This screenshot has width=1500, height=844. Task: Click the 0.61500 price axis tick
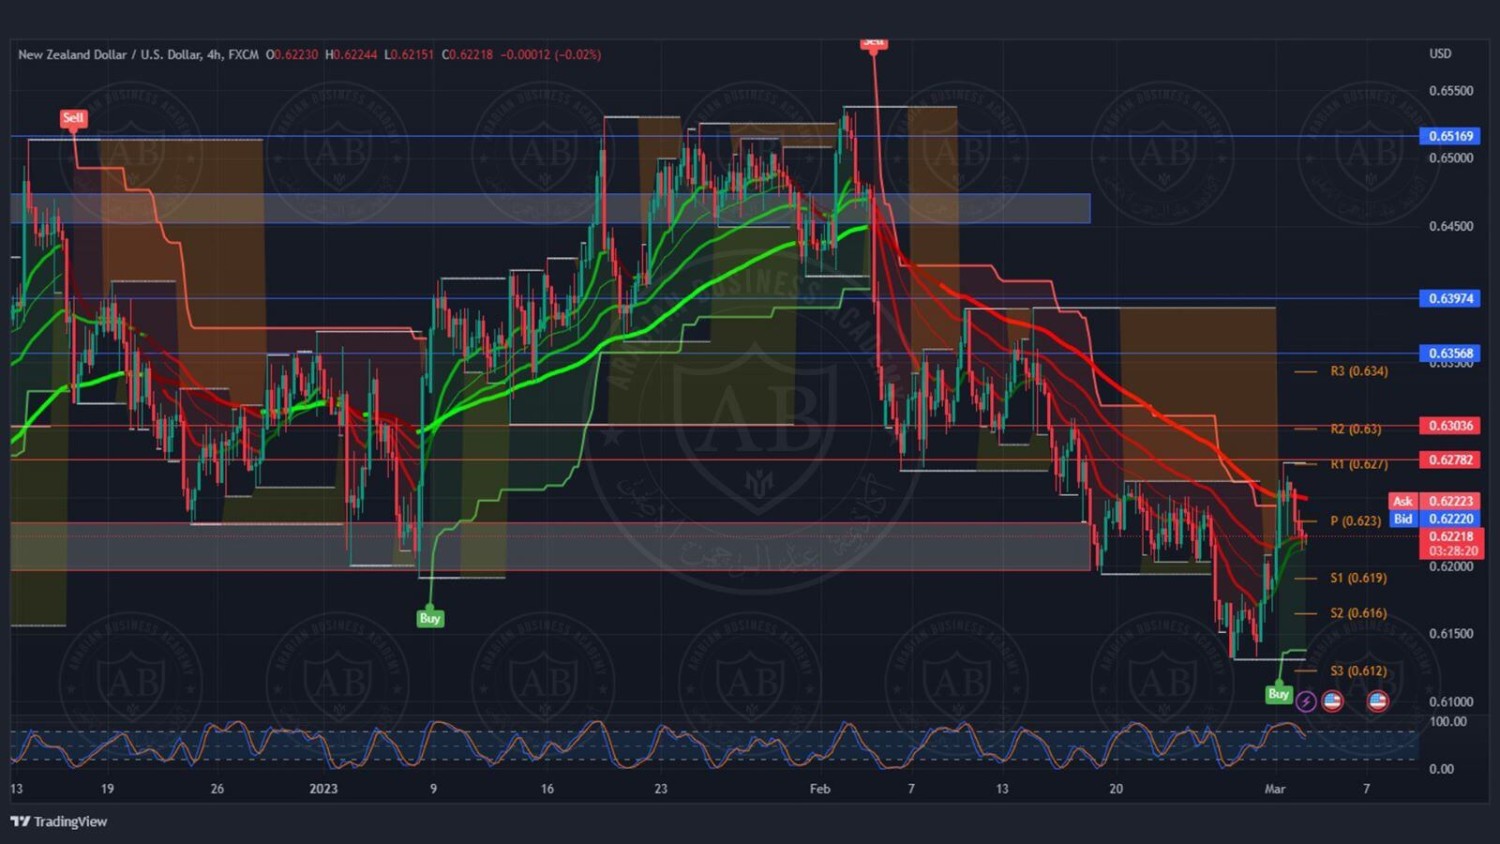point(1451,634)
